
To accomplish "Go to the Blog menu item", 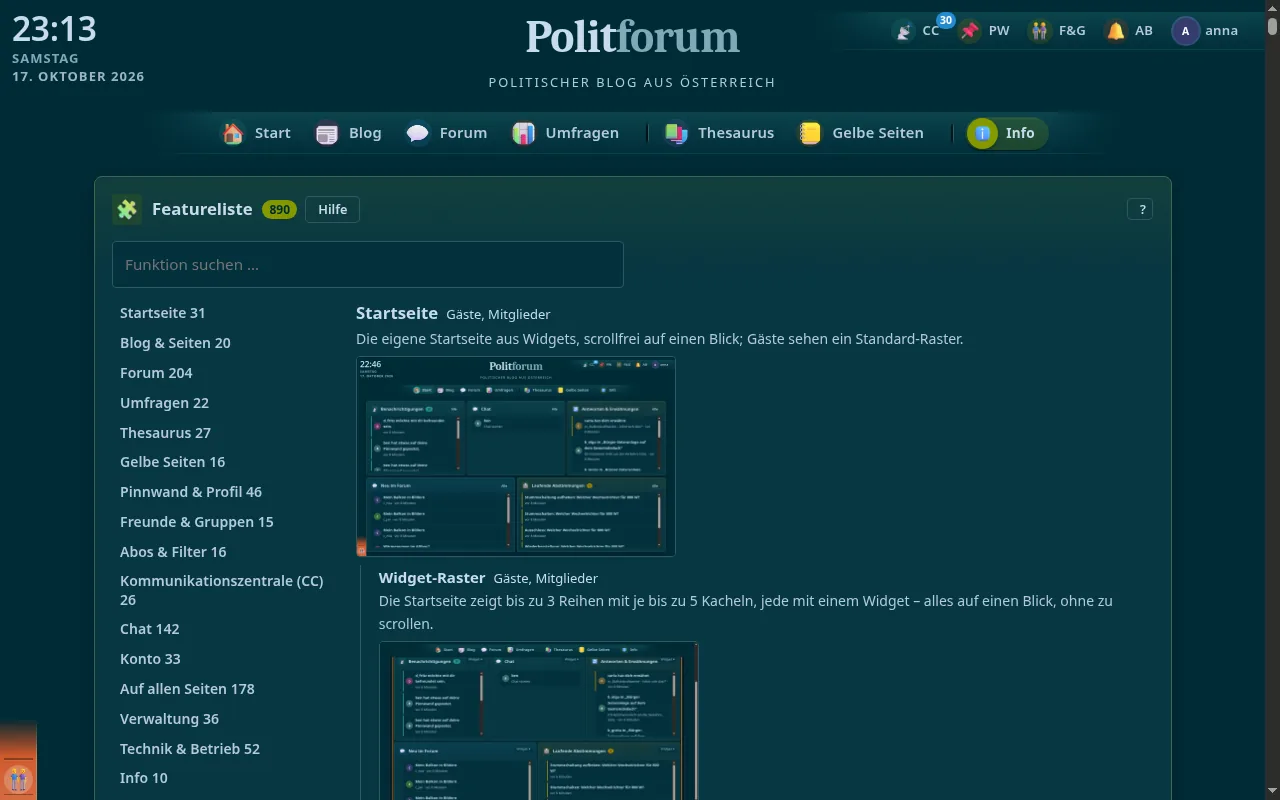I will (x=365, y=133).
